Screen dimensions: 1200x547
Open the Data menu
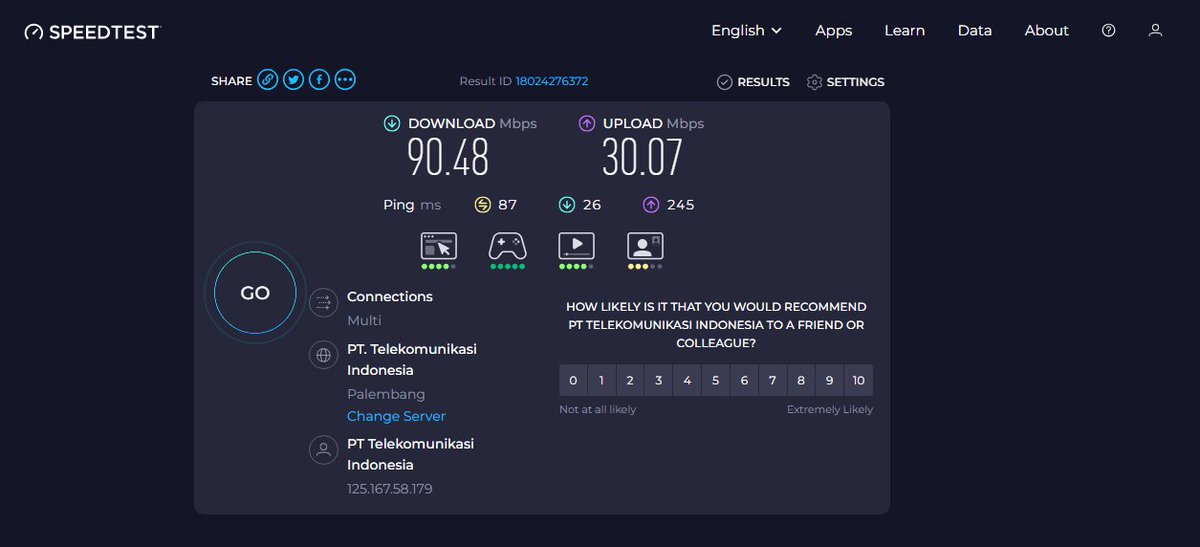coord(974,30)
